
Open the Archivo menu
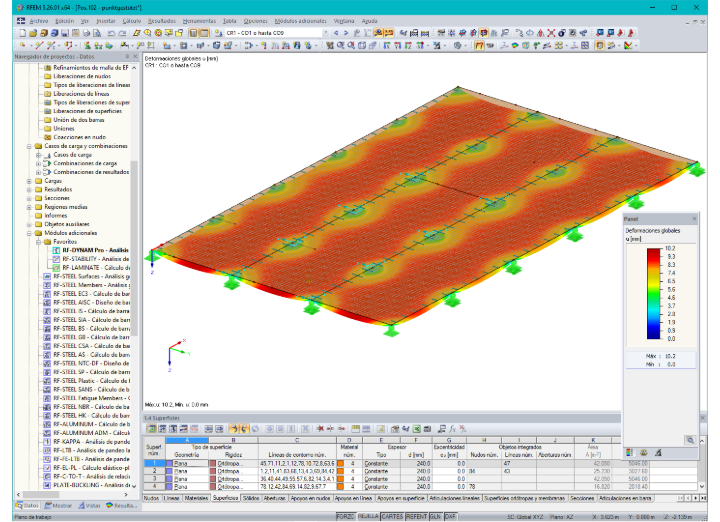tap(39, 21)
